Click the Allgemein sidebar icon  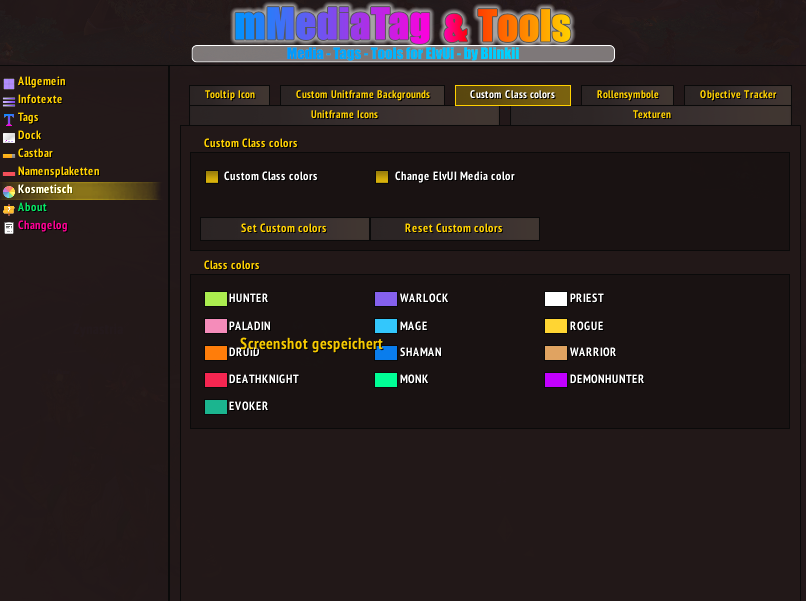click(9, 83)
